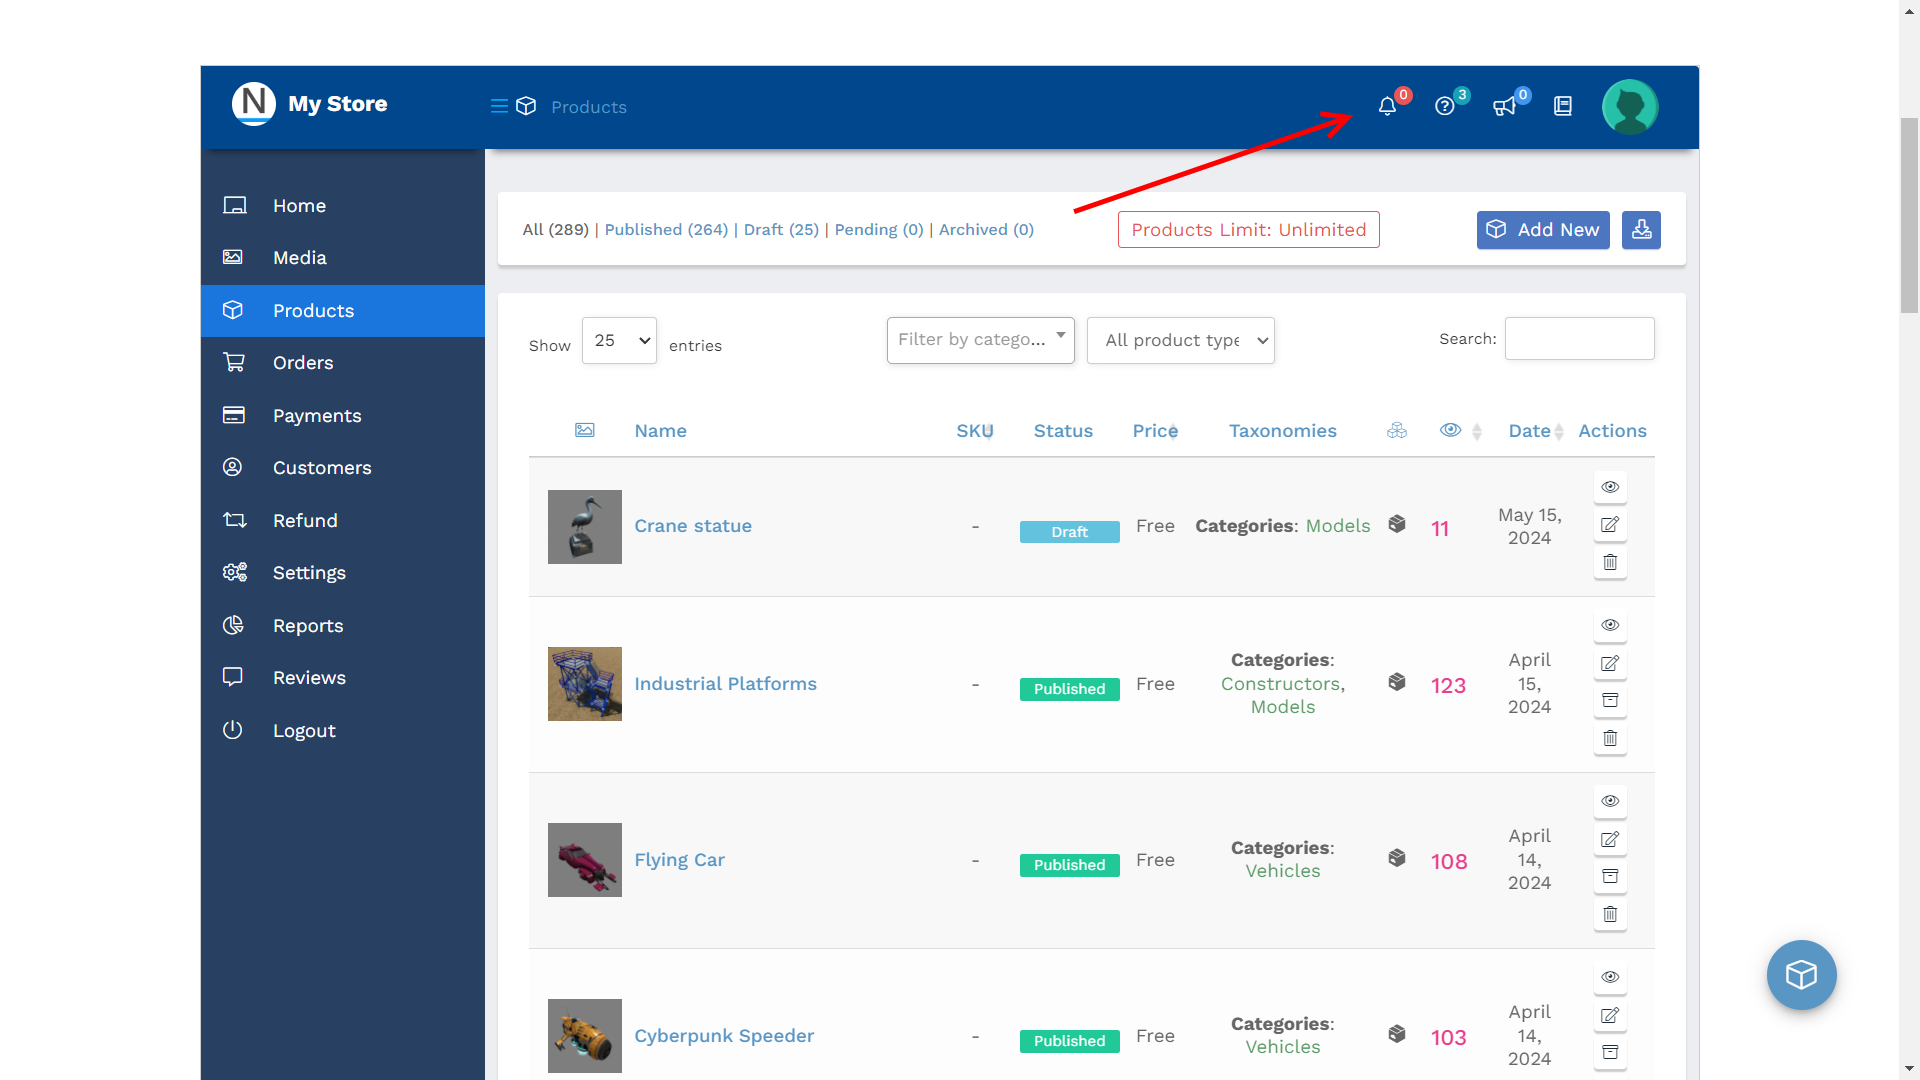Delete Crane statue using trash icon

coord(1610,562)
